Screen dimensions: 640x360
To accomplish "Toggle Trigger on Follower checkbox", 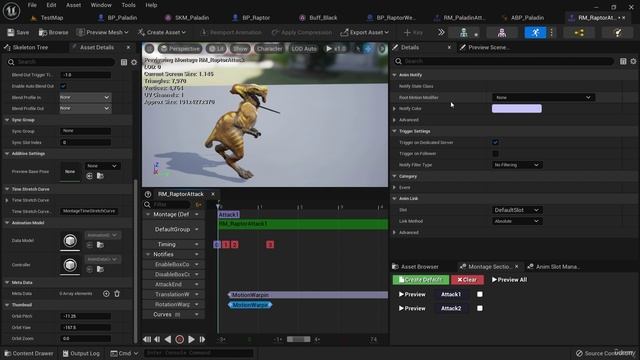I will (495, 153).
